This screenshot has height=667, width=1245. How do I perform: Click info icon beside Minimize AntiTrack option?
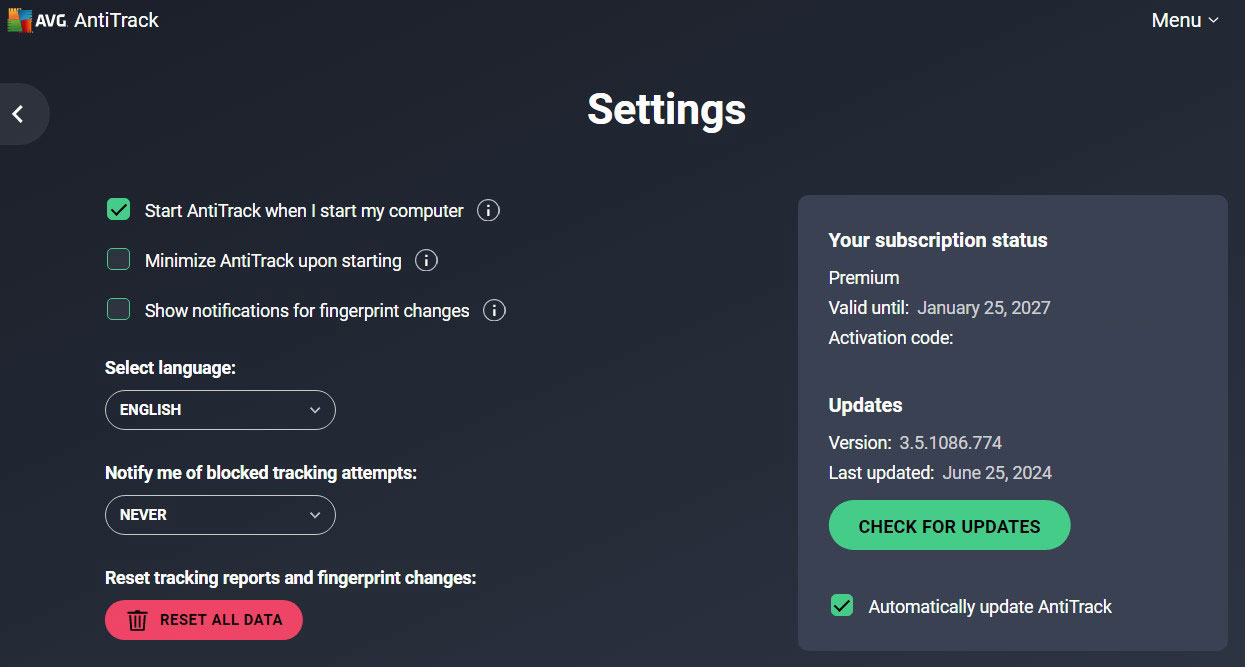[426, 261]
